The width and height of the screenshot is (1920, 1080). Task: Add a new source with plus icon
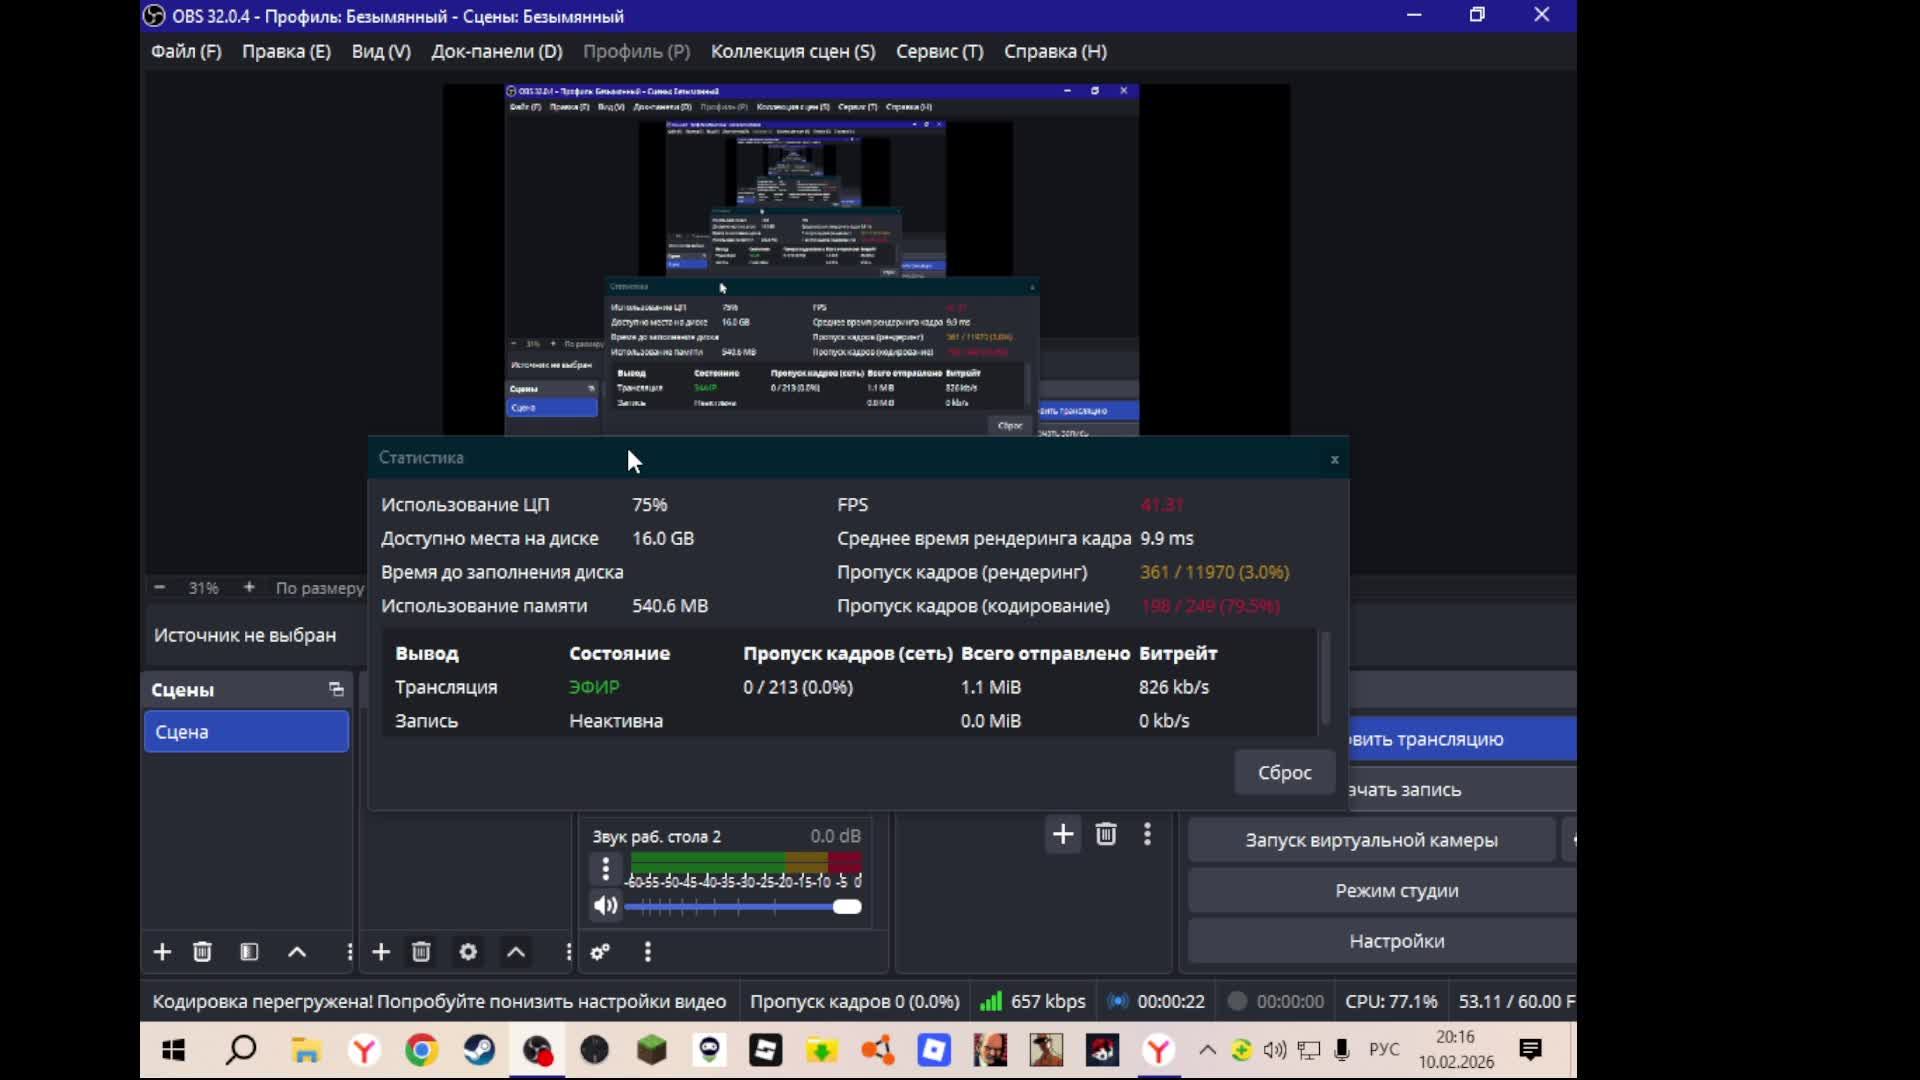tap(381, 952)
